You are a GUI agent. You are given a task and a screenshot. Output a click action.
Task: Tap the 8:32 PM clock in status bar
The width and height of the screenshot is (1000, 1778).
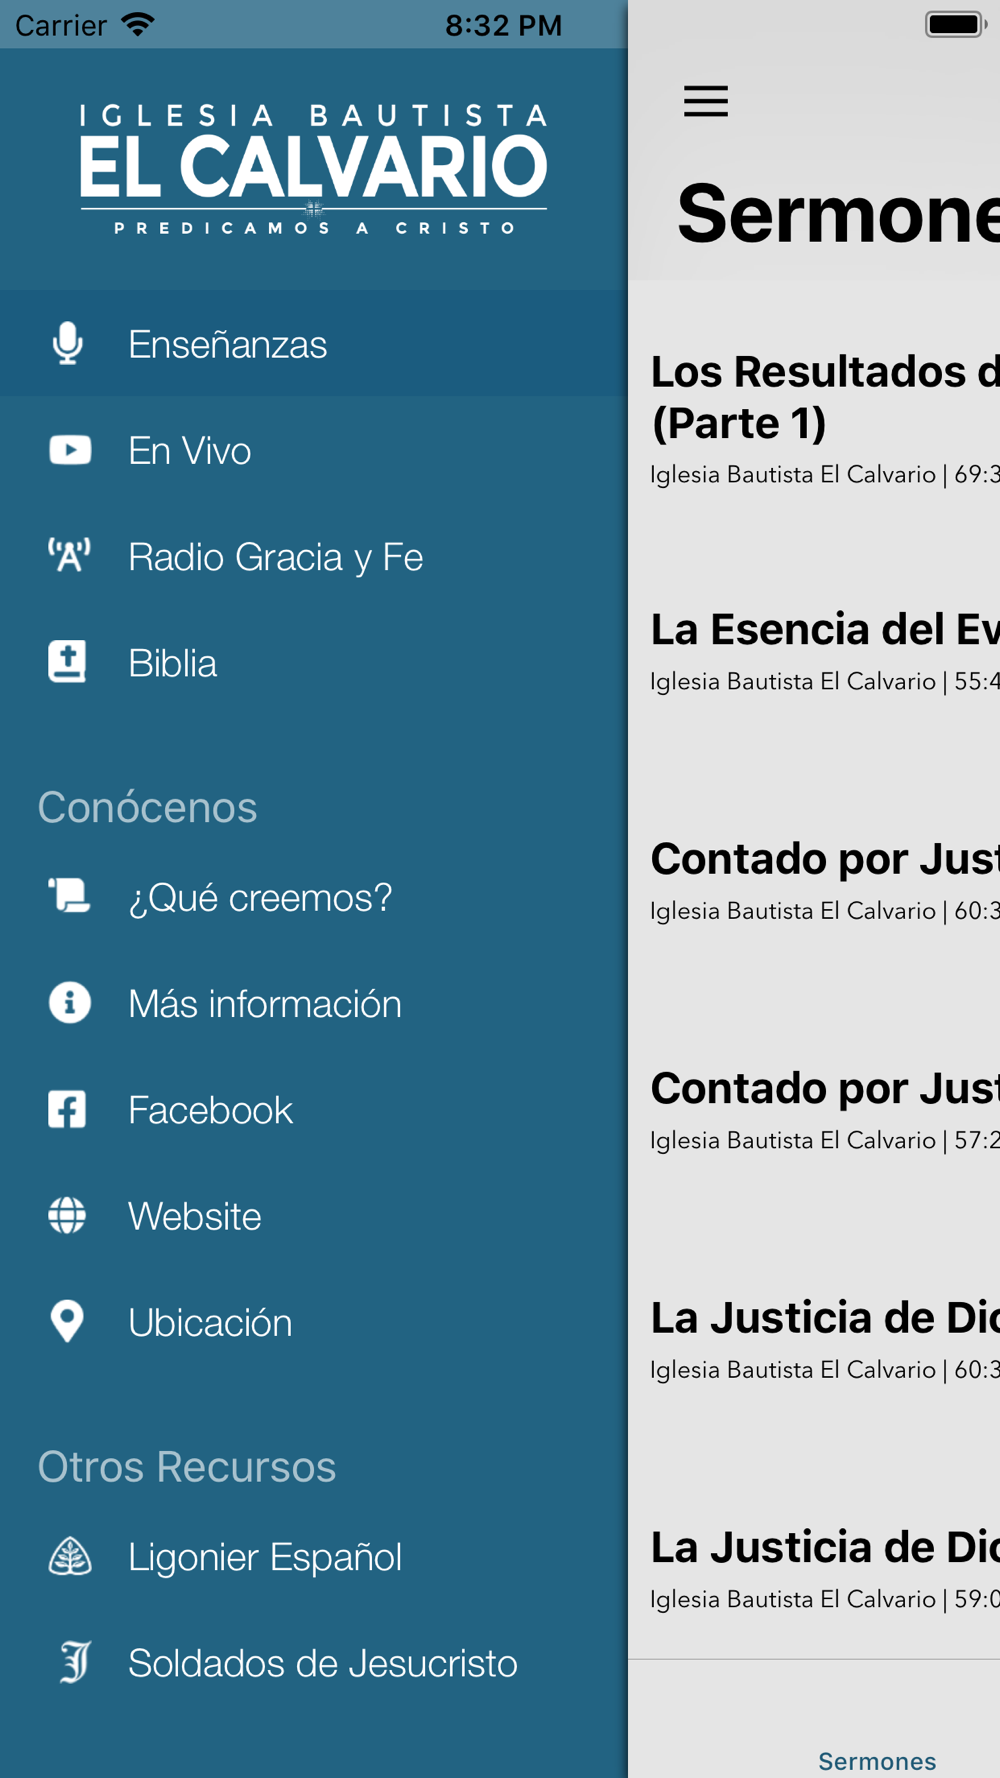[503, 25]
